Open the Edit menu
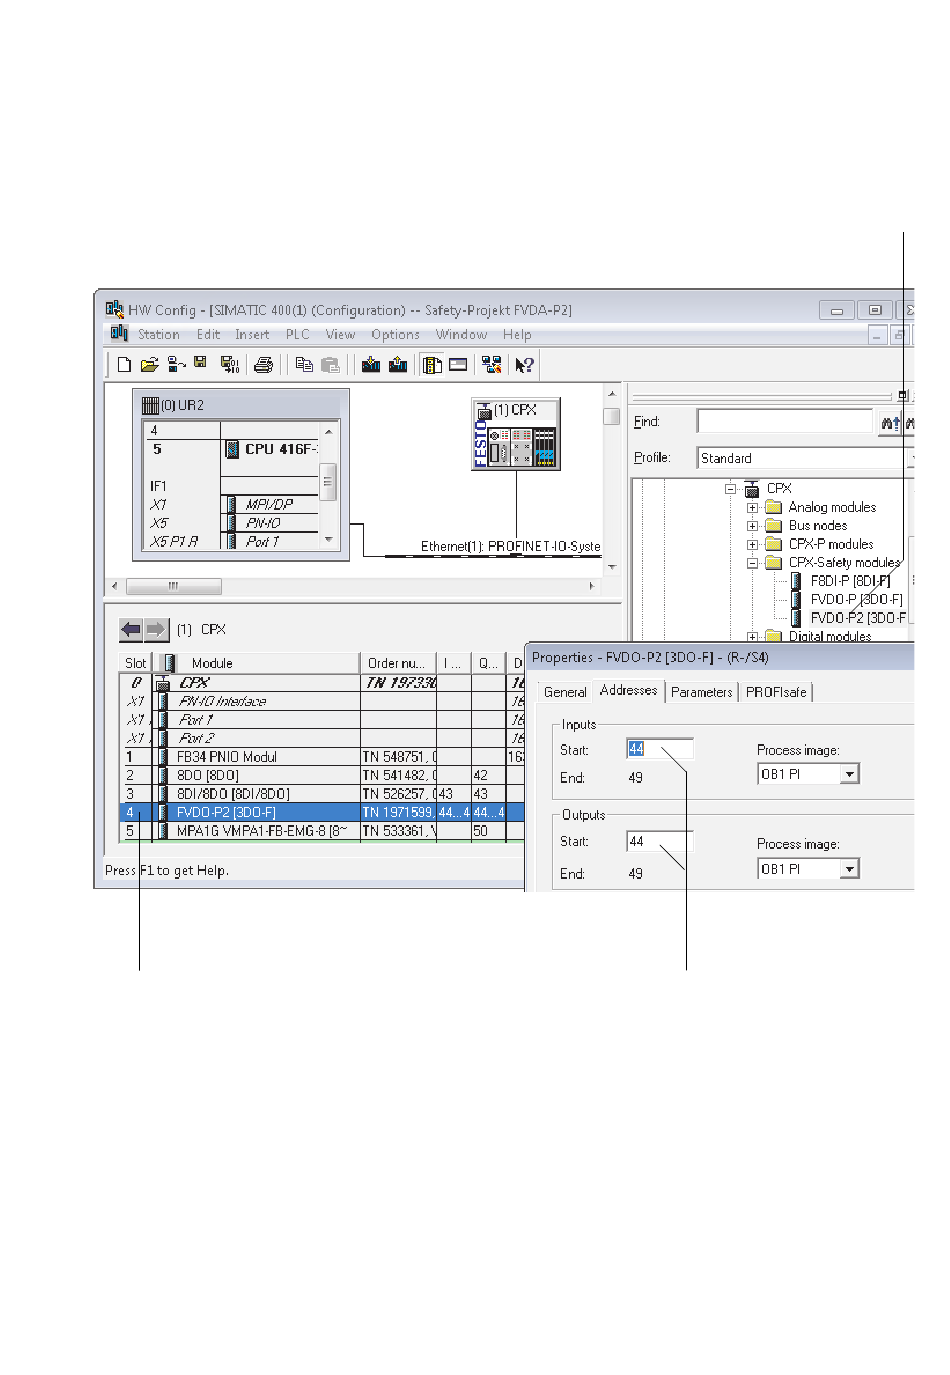The height and width of the screenshot is (1375, 950). [x=208, y=334]
